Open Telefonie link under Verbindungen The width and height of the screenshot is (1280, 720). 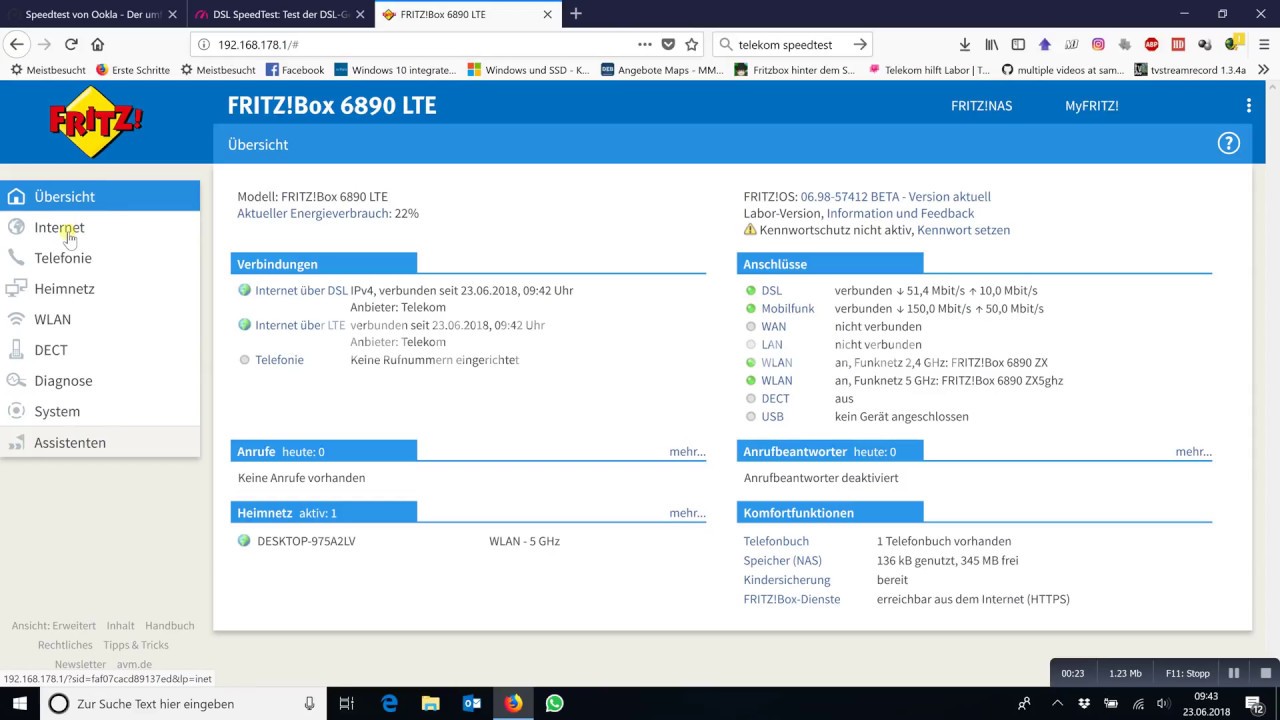click(279, 360)
